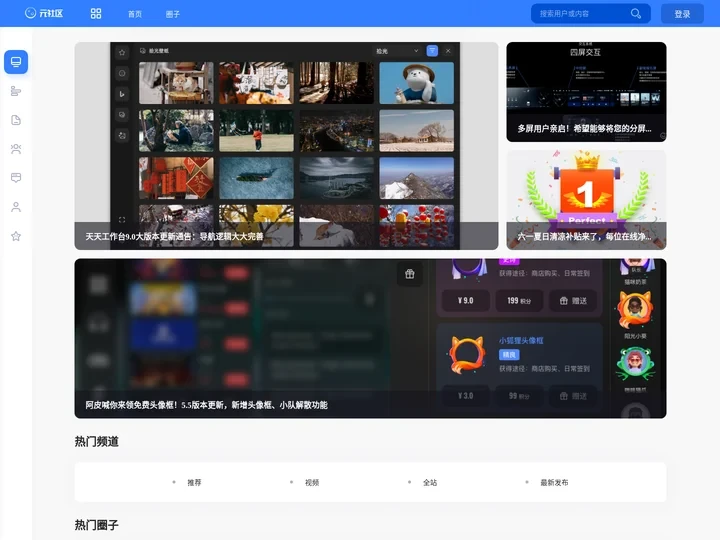This screenshot has height=540, width=720.
Task: Open the document sidebar icon
Action: [16, 120]
